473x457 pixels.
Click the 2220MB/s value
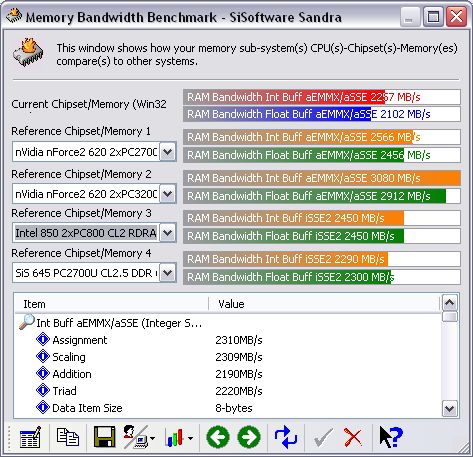pyautogui.click(x=239, y=391)
